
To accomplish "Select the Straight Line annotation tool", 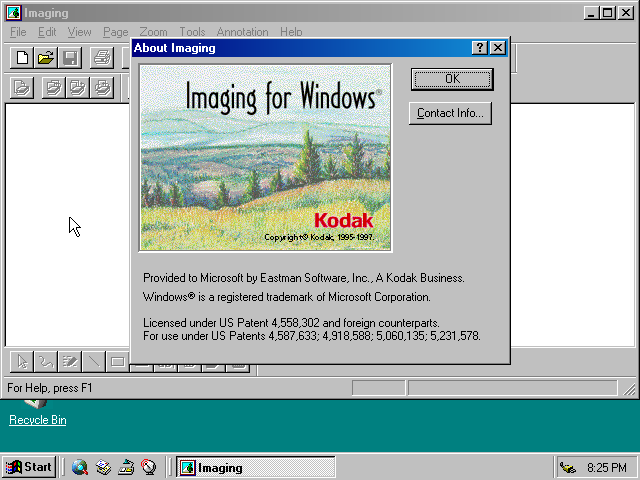I will pyautogui.click(x=94, y=362).
